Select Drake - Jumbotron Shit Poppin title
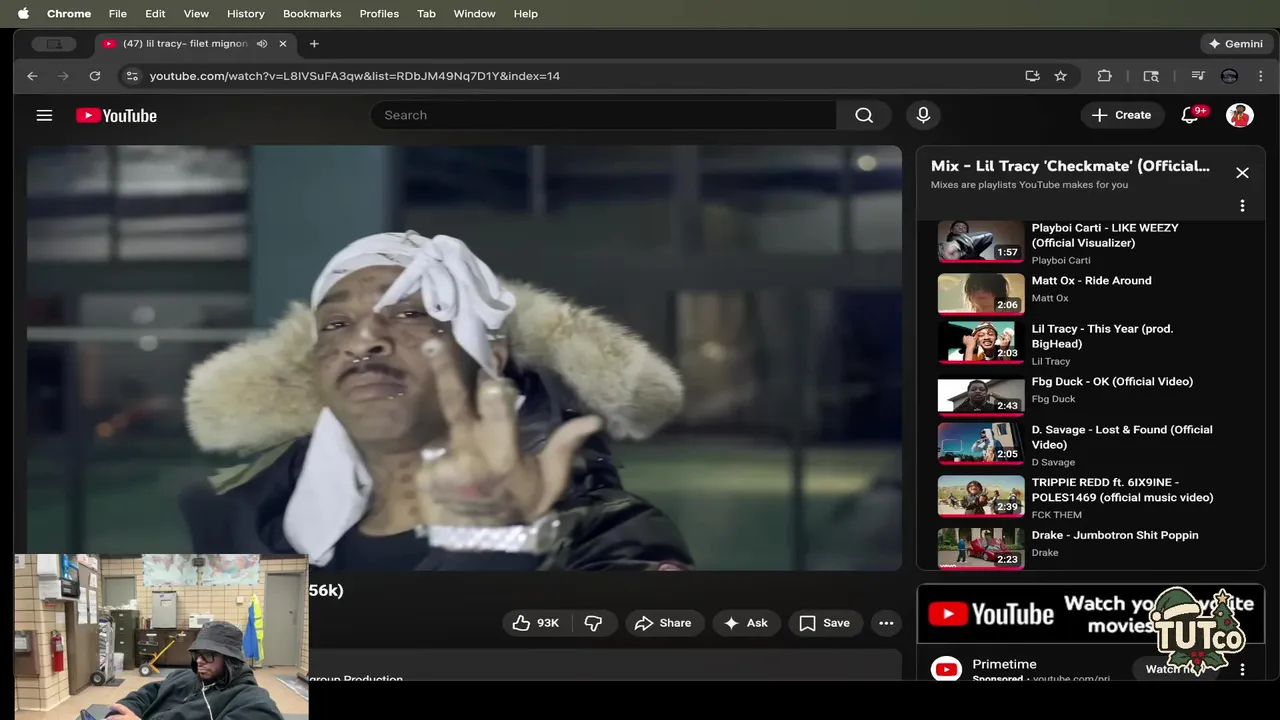1280x720 pixels. coord(1115,535)
